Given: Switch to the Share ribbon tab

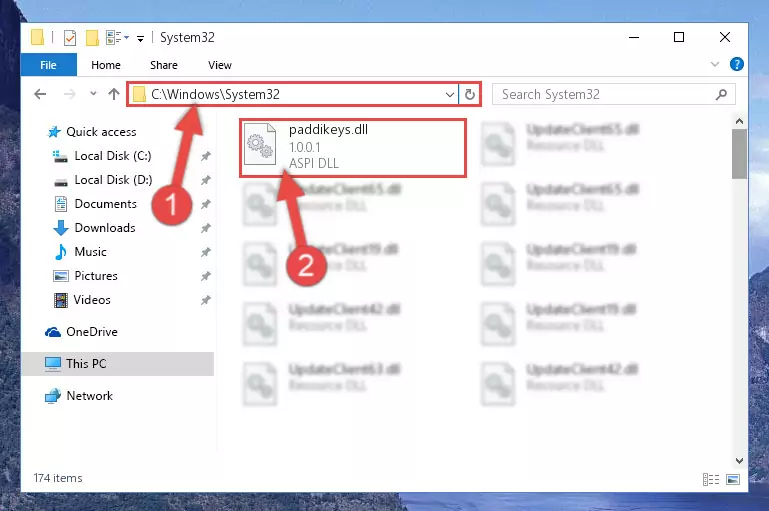Looking at the screenshot, I should (x=164, y=65).
